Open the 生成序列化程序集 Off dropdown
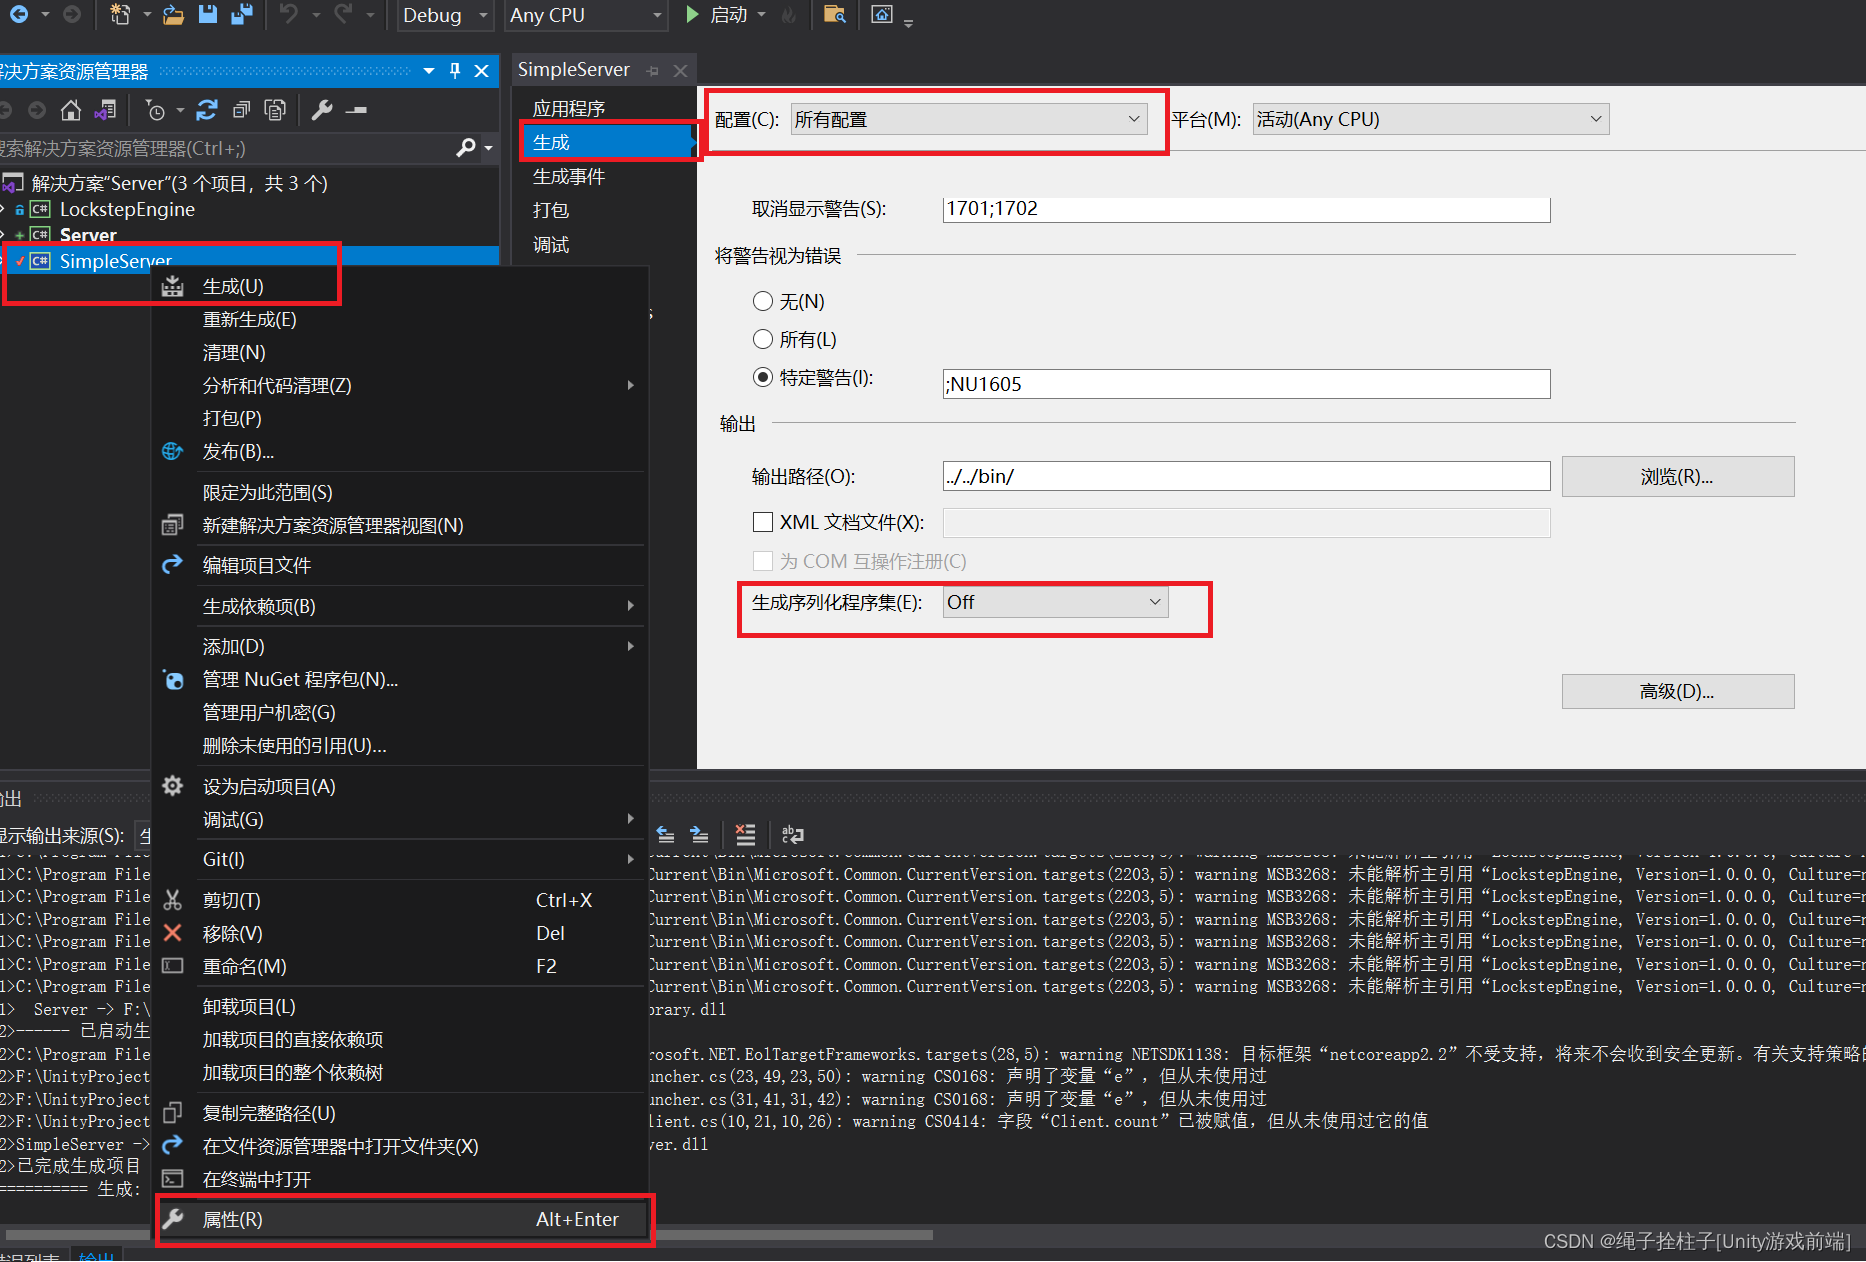The image size is (1866, 1262). point(1055,602)
